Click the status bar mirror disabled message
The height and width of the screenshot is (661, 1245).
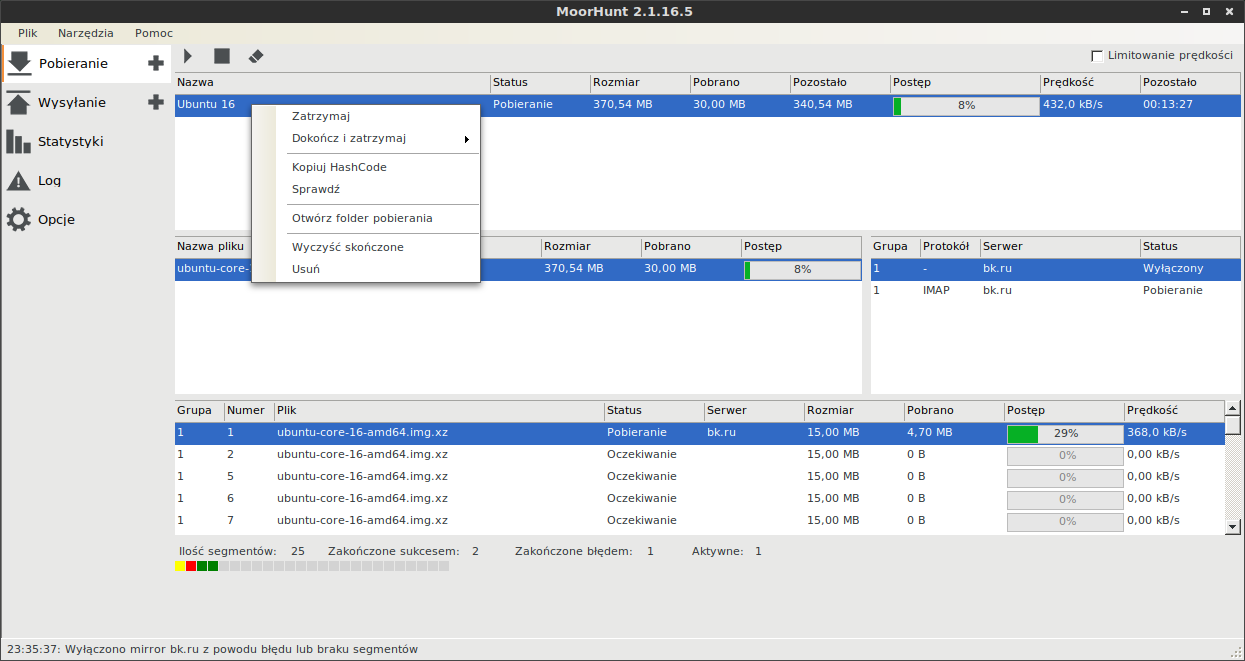tap(211, 649)
